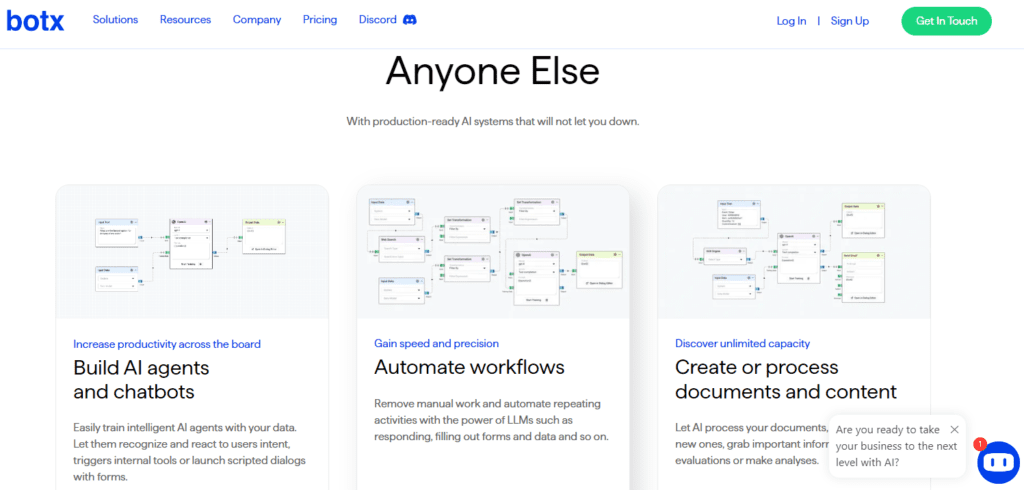This screenshot has height=490, width=1024.
Task: Click 'Gain speed and precision' subtitle
Action: (436, 343)
